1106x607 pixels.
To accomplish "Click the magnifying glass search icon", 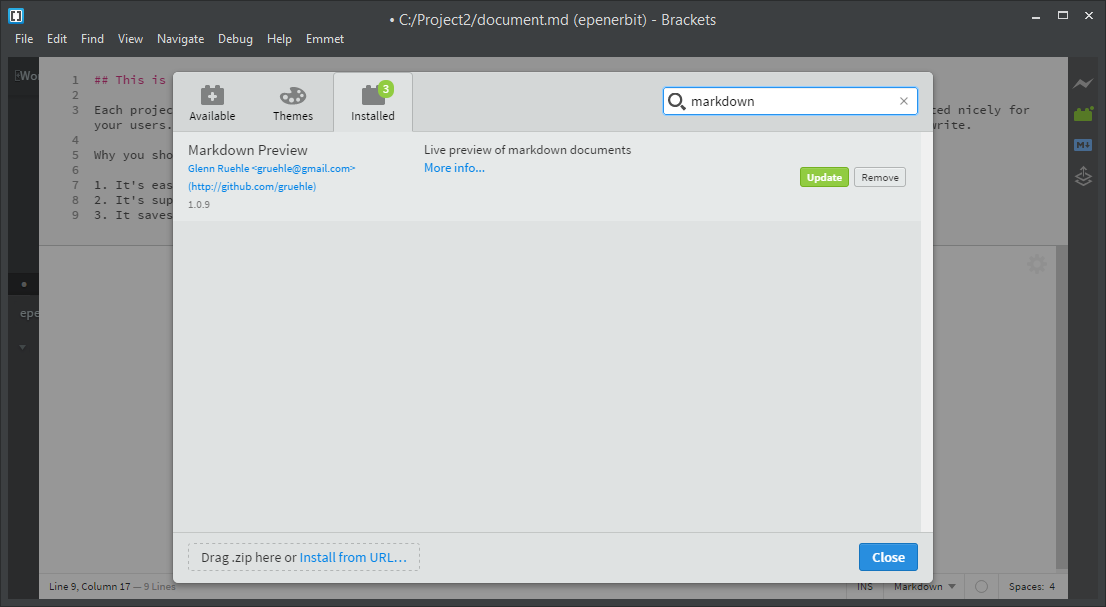I will click(677, 101).
